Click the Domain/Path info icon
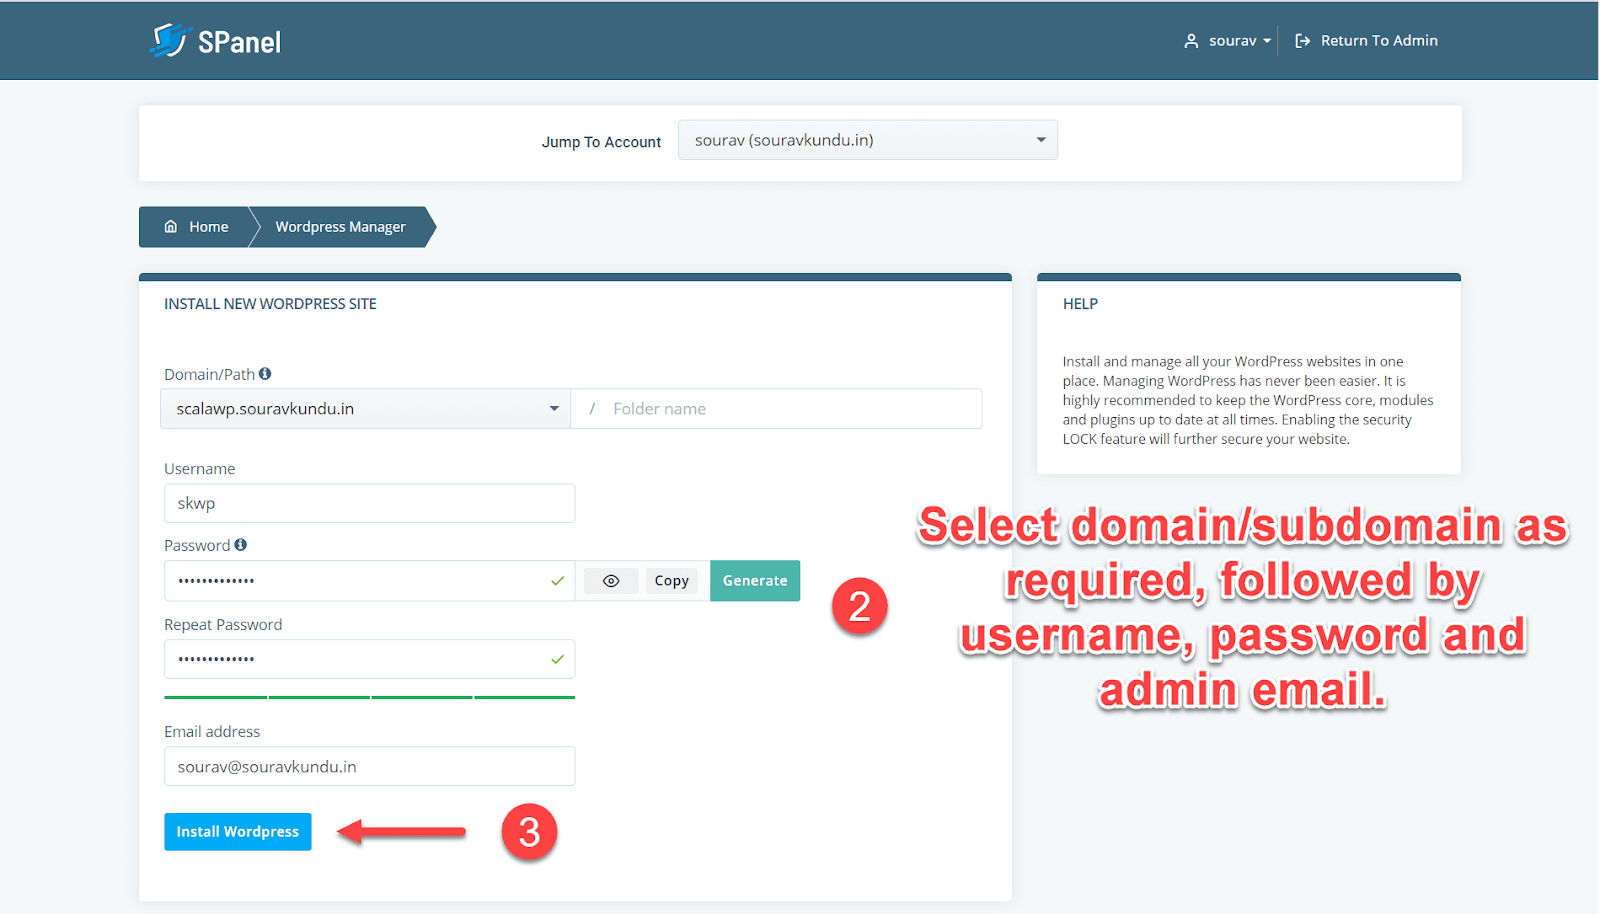 265,374
